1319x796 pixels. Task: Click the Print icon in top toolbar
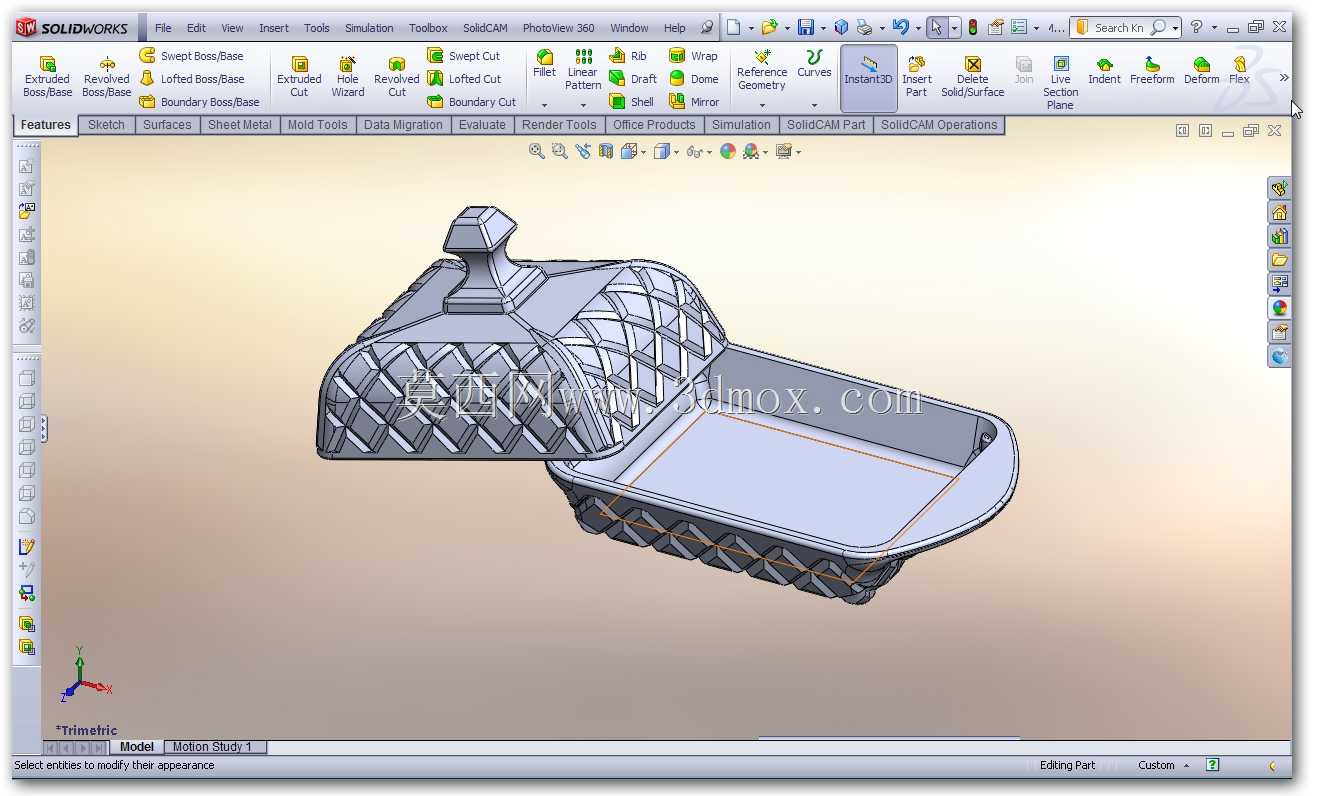point(864,27)
